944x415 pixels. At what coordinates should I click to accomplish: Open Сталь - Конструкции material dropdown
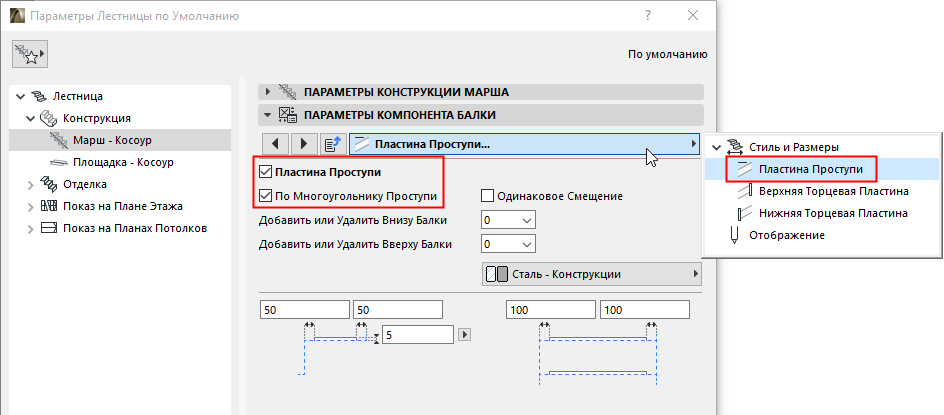point(592,275)
